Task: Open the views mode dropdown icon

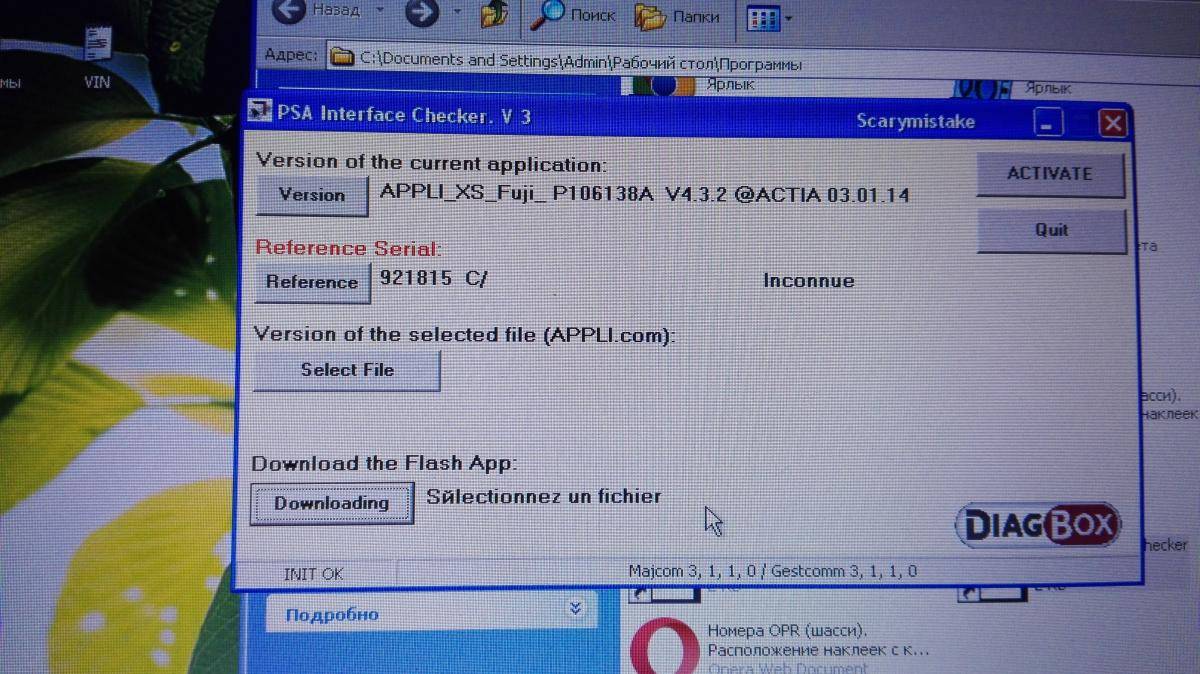Action: (x=769, y=18)
